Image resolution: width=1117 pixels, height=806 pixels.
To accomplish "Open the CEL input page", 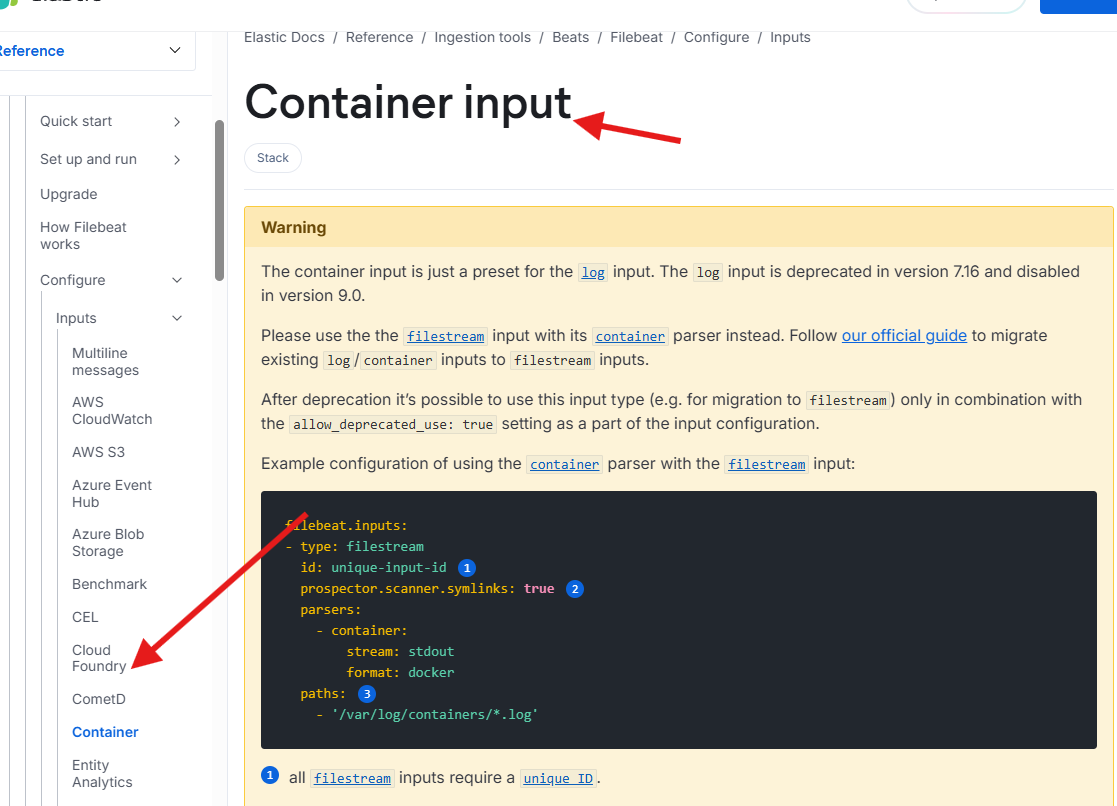I will pyautogui.click(x=85, y=616).
